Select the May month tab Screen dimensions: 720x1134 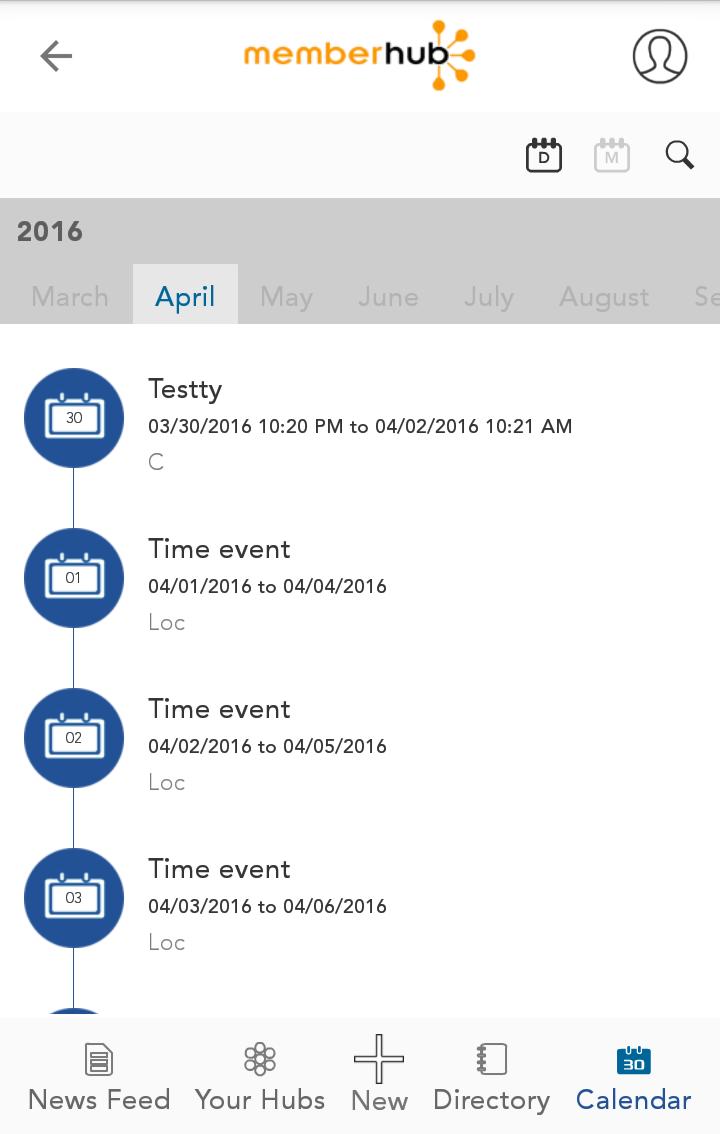(286, 297)
